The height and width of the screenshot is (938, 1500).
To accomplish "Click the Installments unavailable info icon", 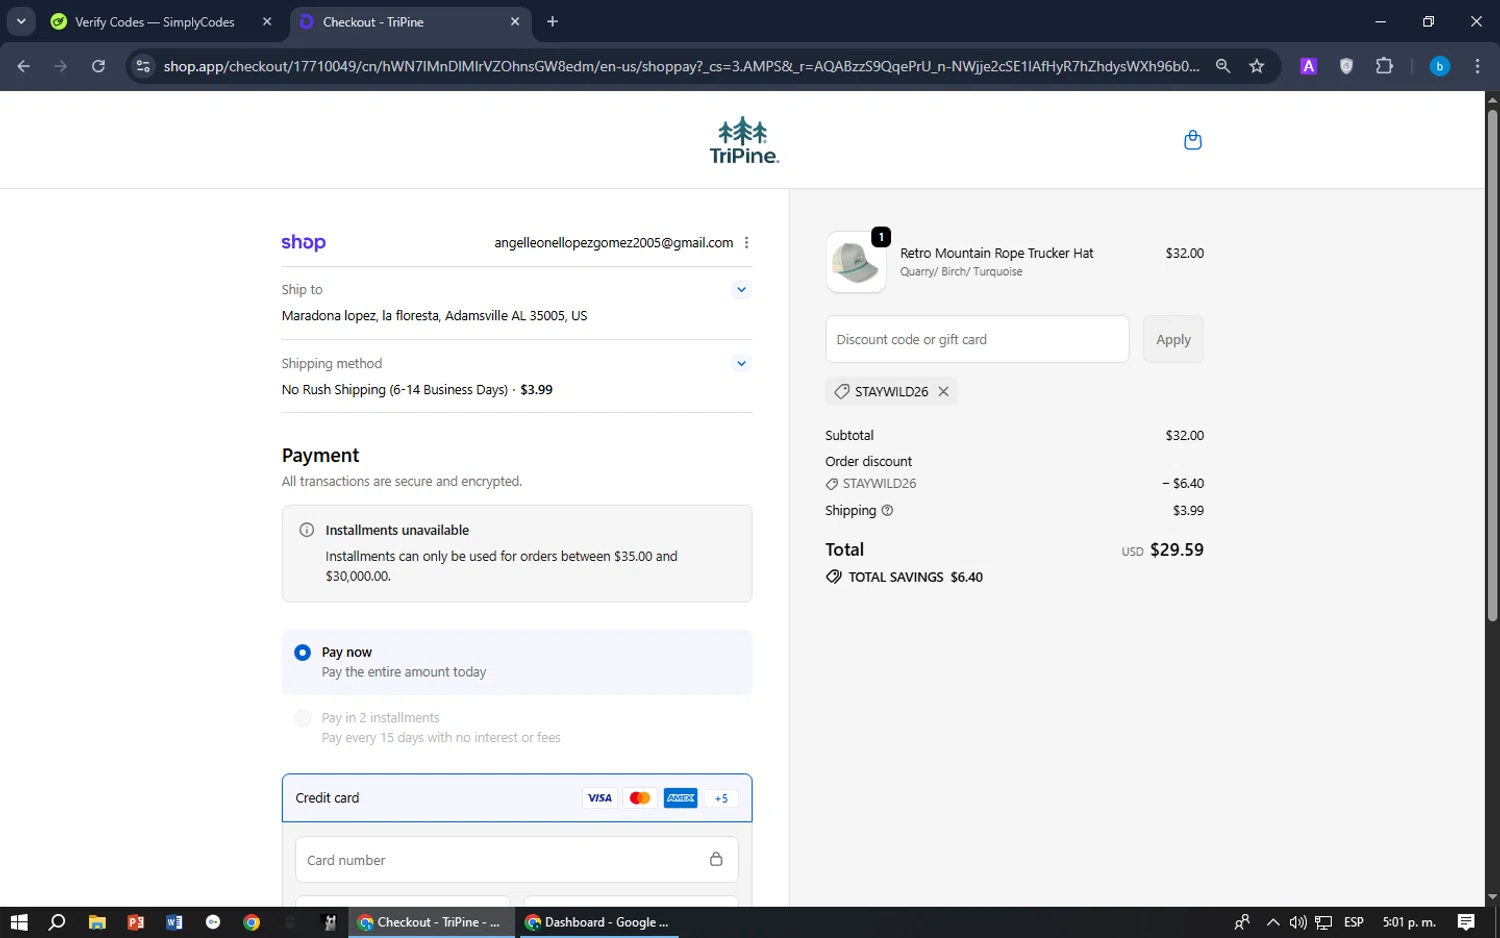I will [307, 530].
